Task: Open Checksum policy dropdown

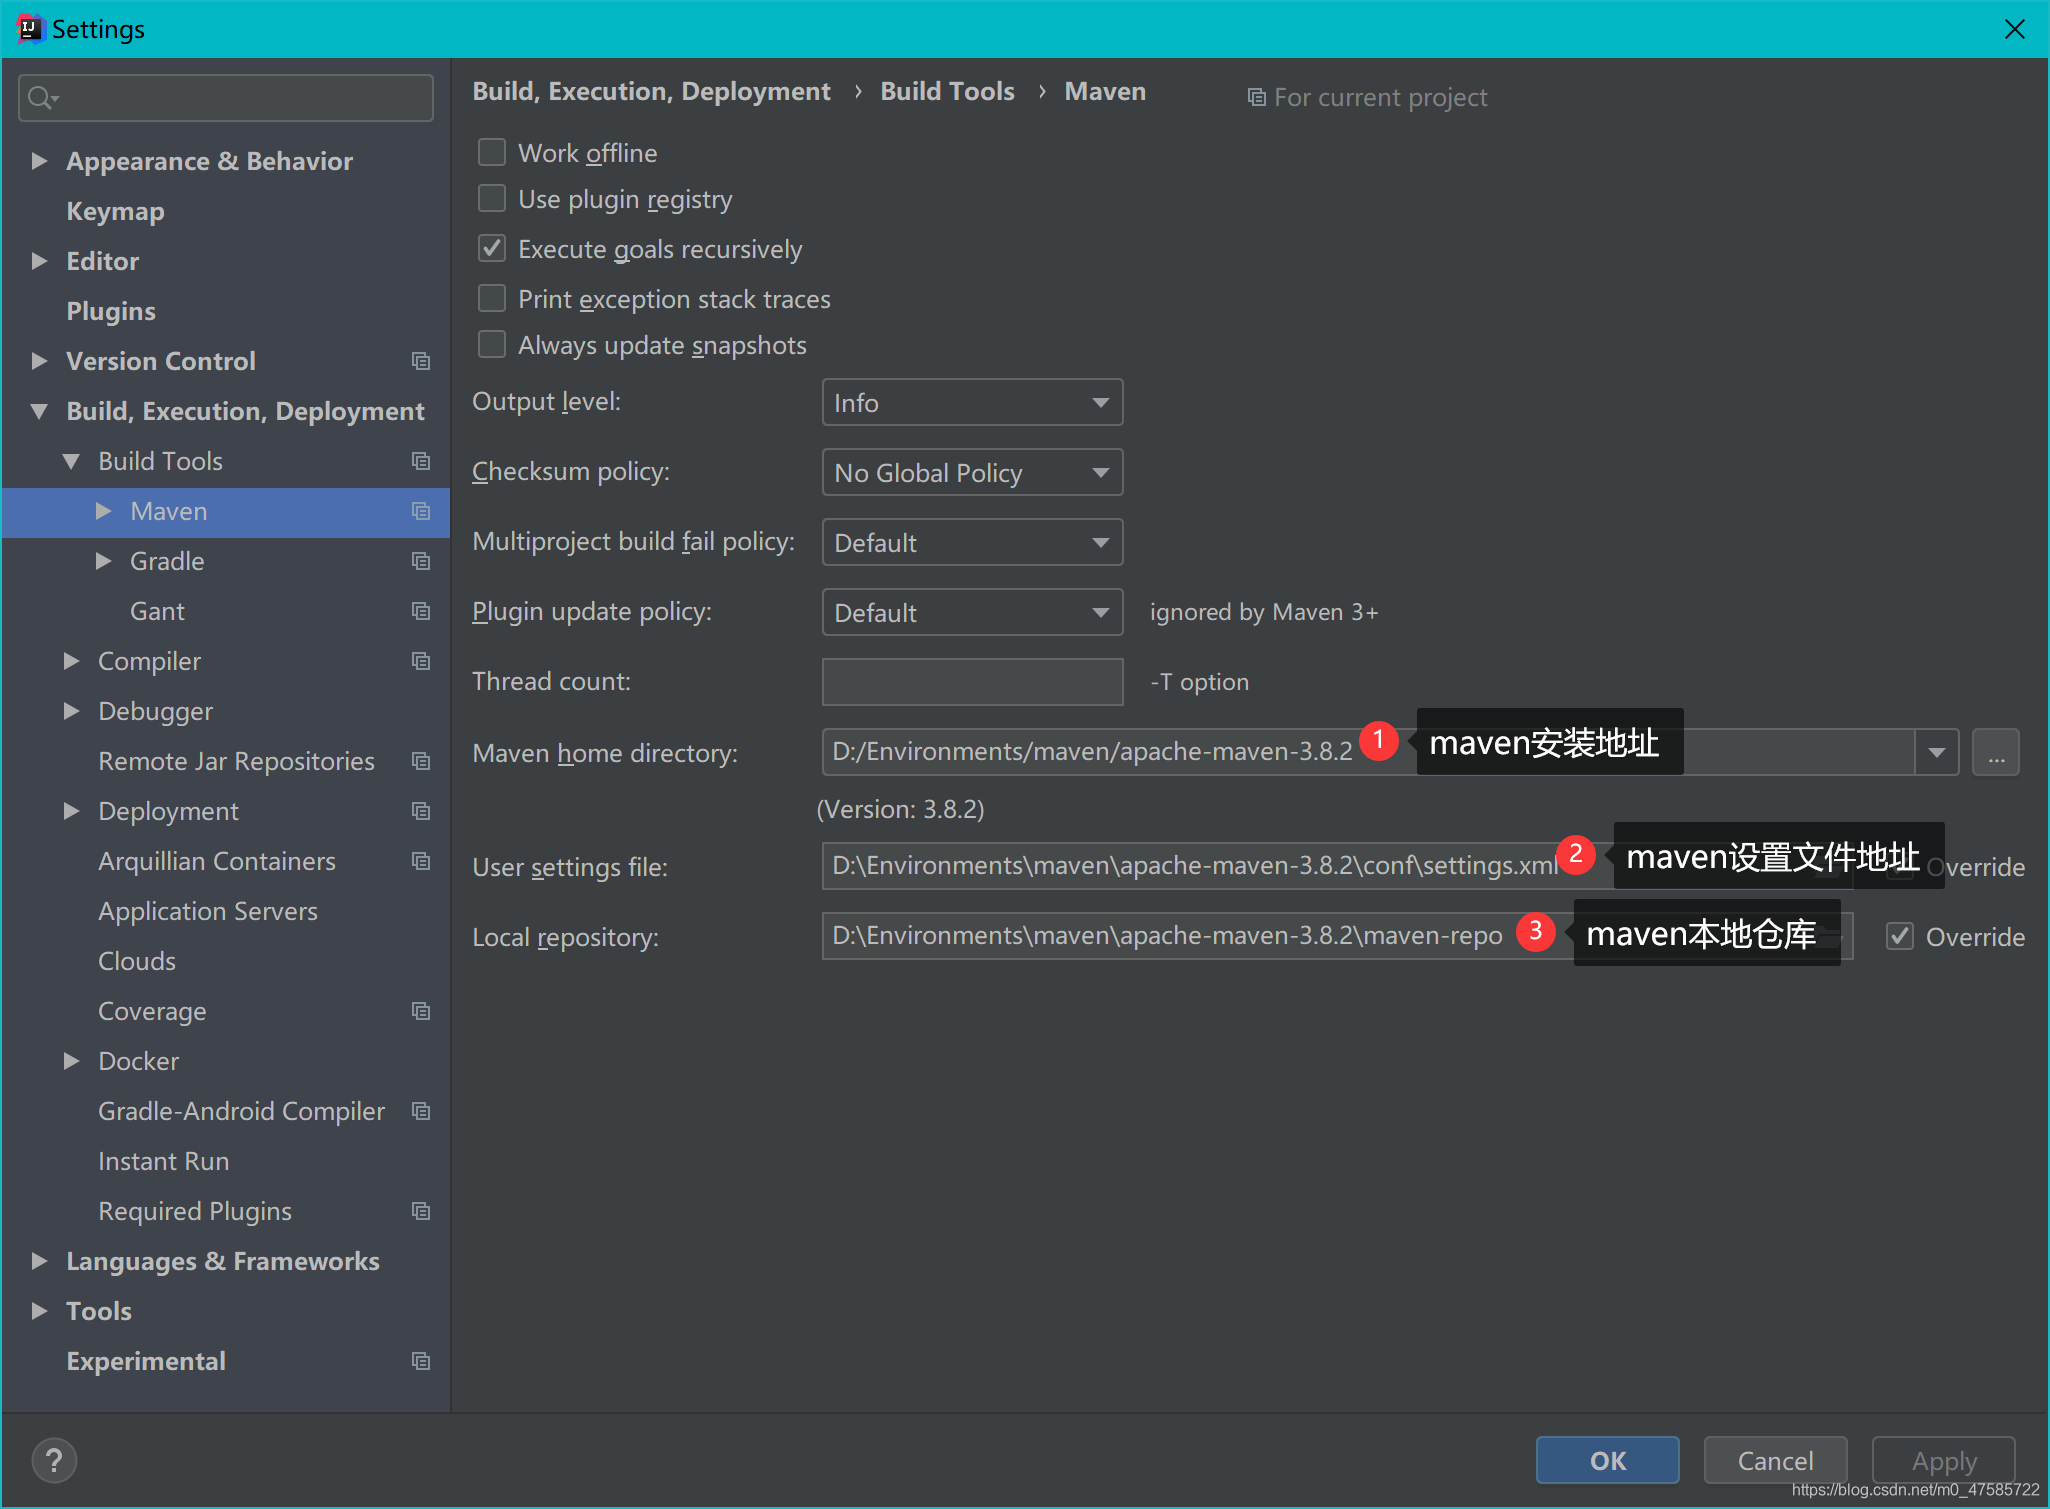Action: pos(972,472)
